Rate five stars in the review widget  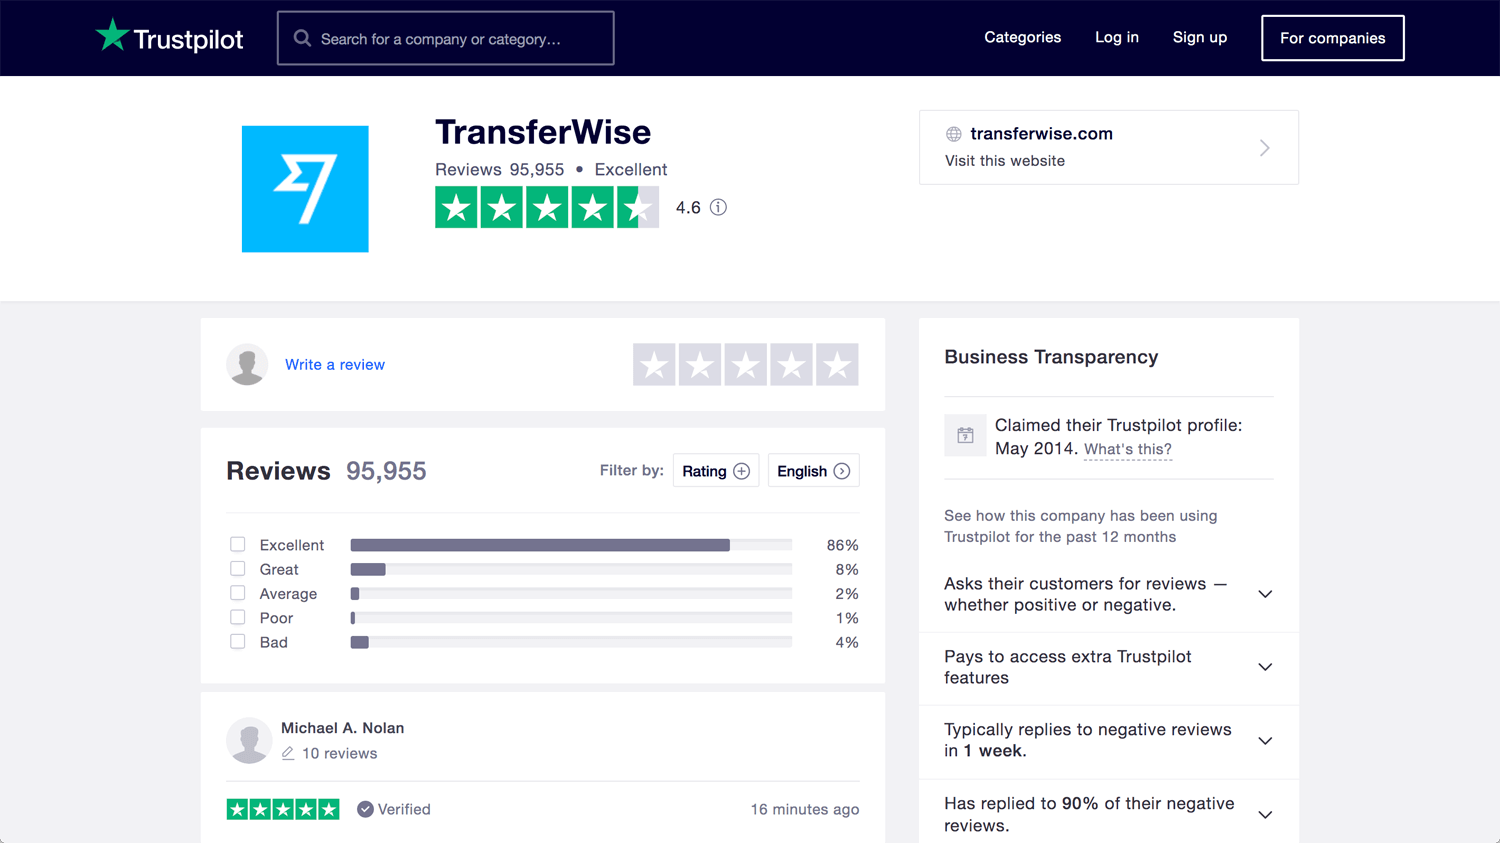tap(837, 365)
